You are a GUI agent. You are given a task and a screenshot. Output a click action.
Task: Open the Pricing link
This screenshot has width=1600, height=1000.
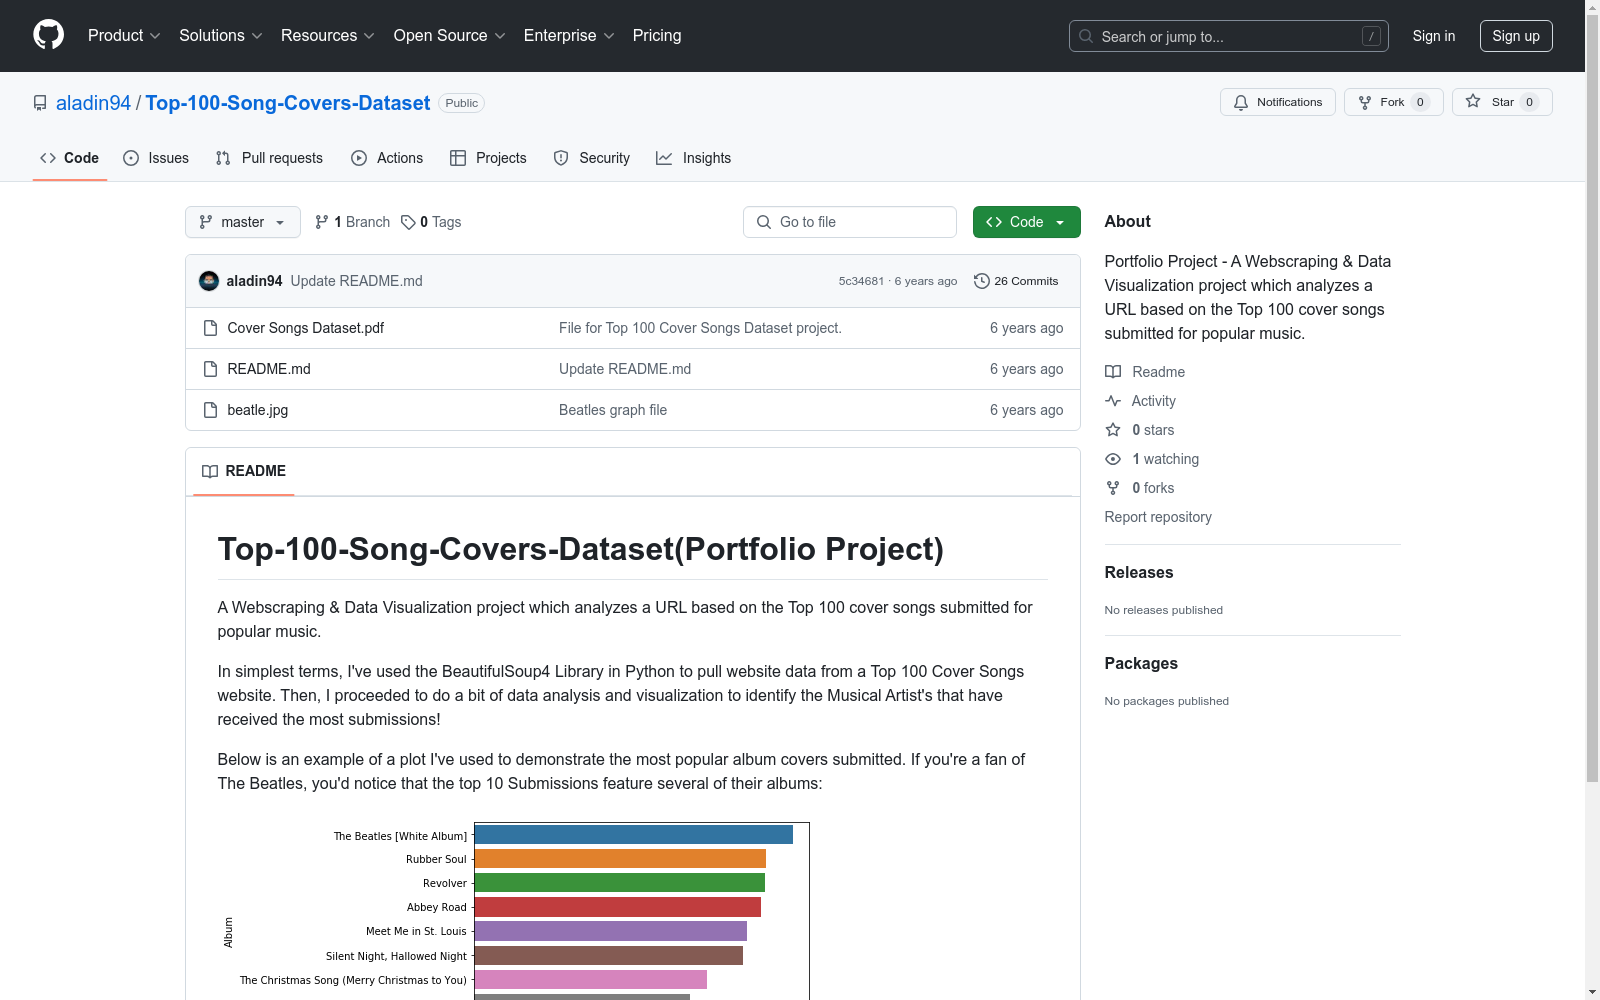pos(657,35)
